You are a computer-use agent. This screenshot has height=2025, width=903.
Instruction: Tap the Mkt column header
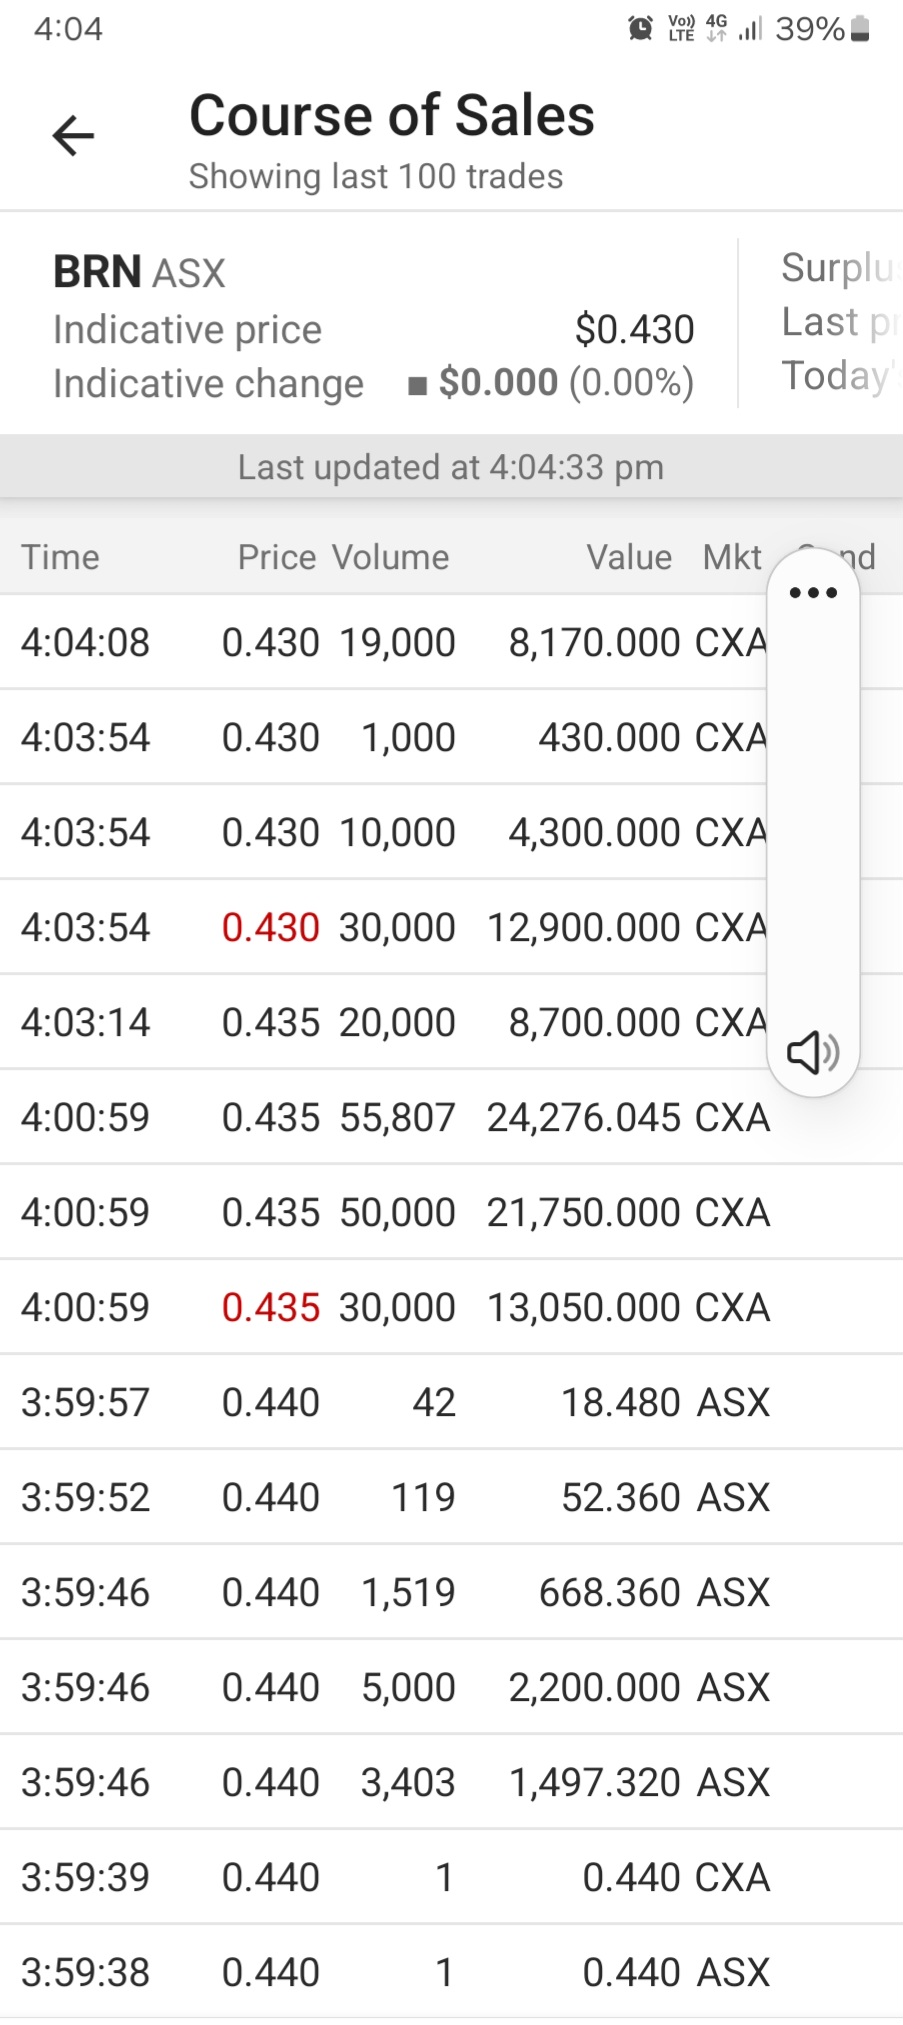tap(732, 557)
